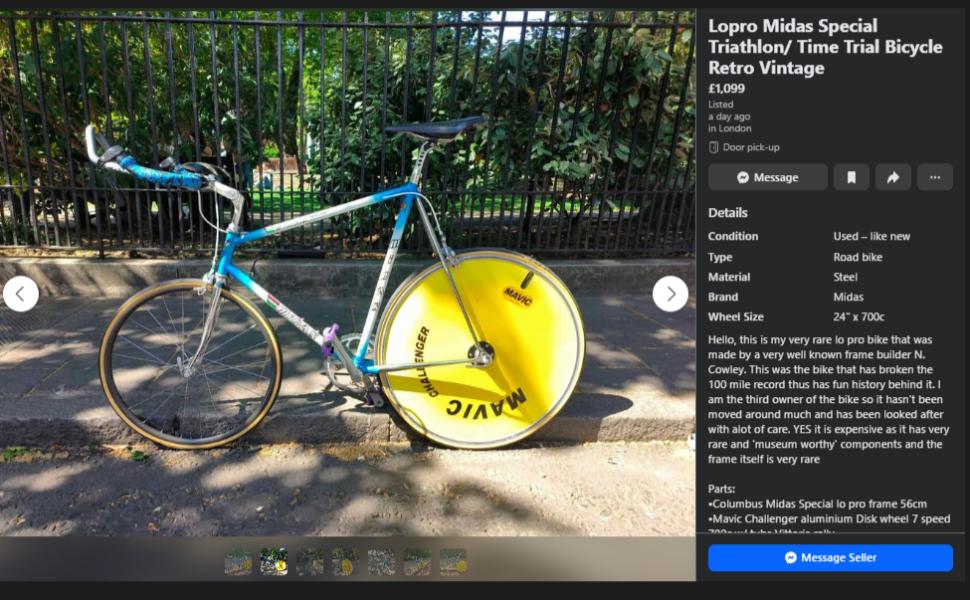
Task: Click the 'Wheel Size' label
Action: coord(736,317)
